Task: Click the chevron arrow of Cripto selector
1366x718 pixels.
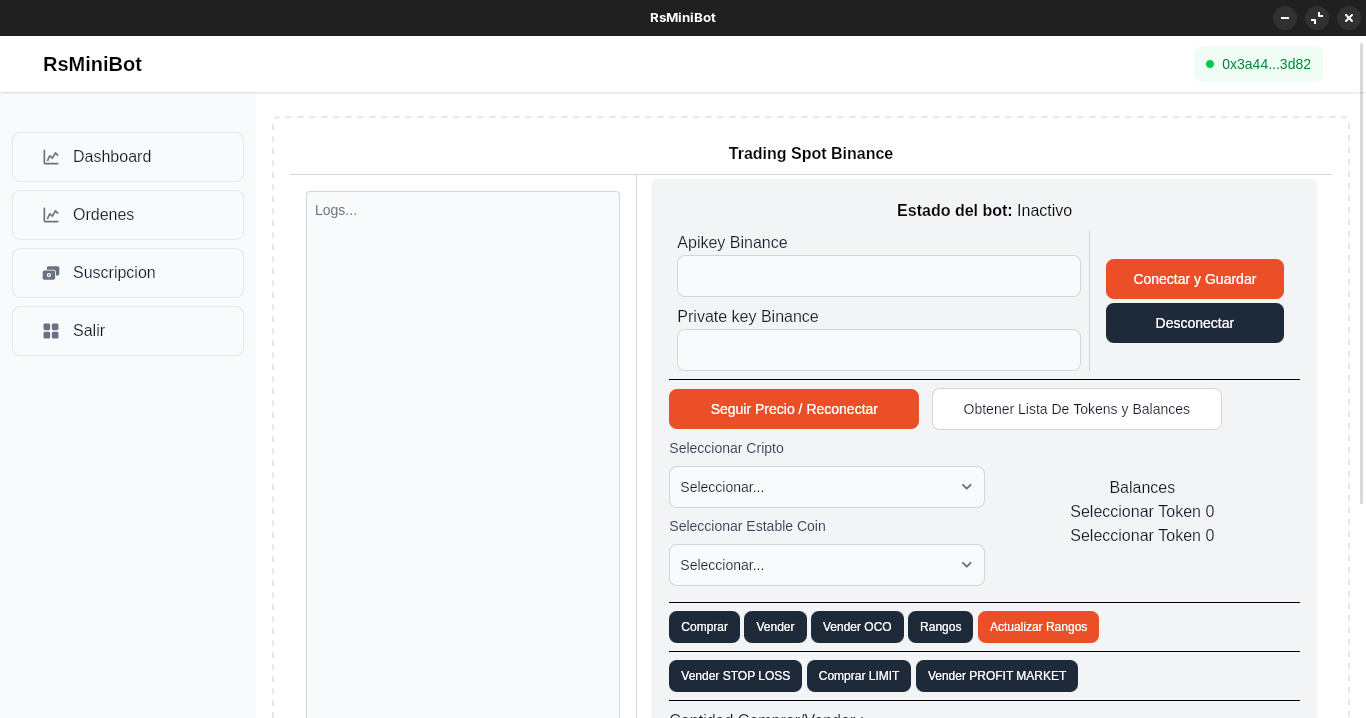Action: pyautogui.click(x=966, y=487)
